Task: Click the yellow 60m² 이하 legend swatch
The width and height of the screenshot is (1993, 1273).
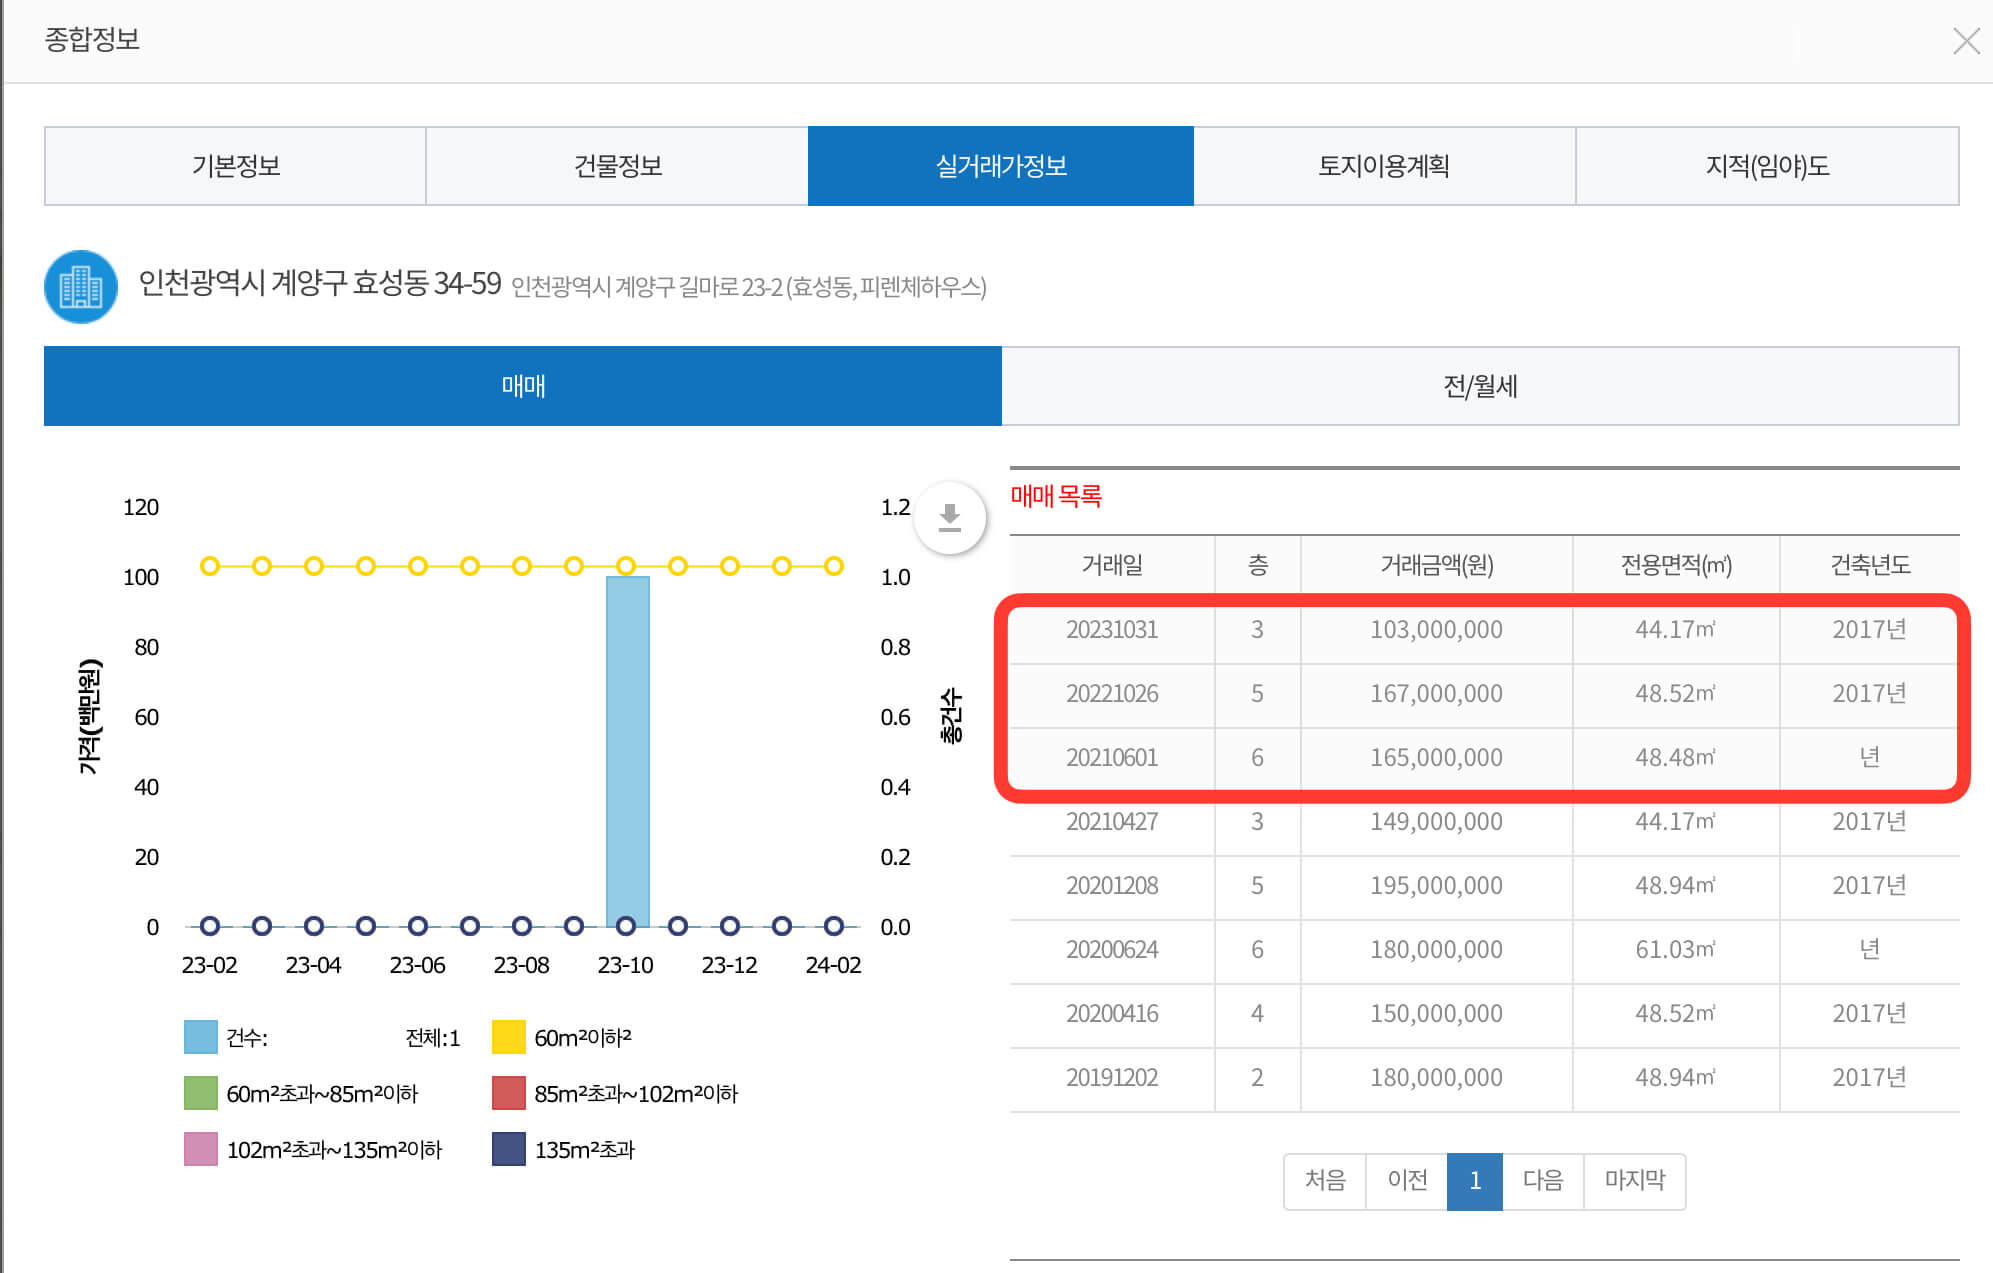Action: [506, 1037]
